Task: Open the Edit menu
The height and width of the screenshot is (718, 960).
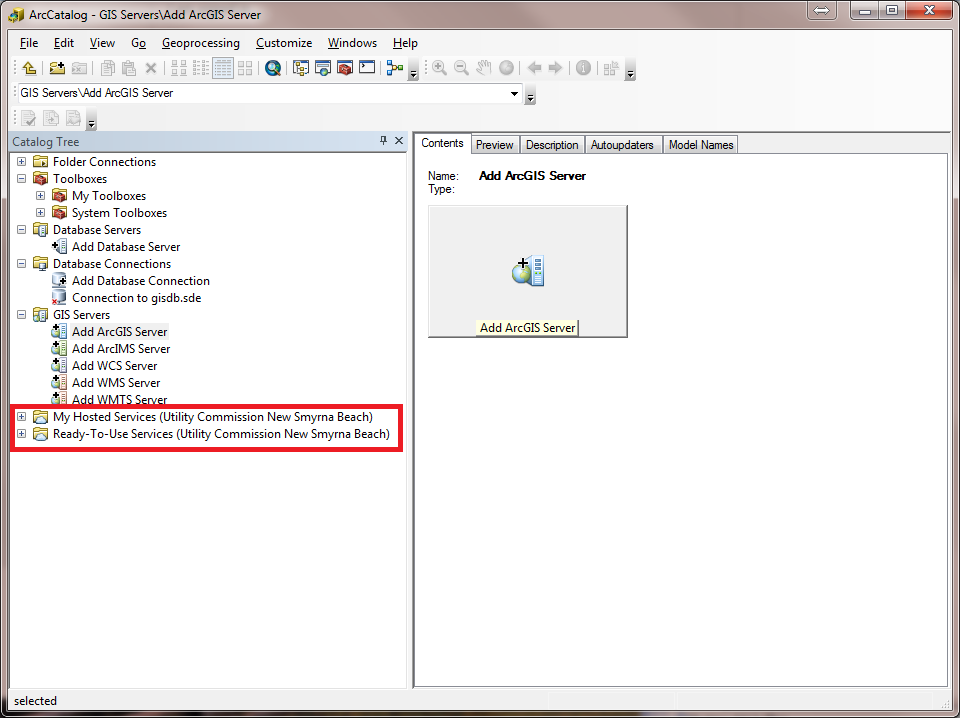Action: pyautogui.click(x=64, y=43)
